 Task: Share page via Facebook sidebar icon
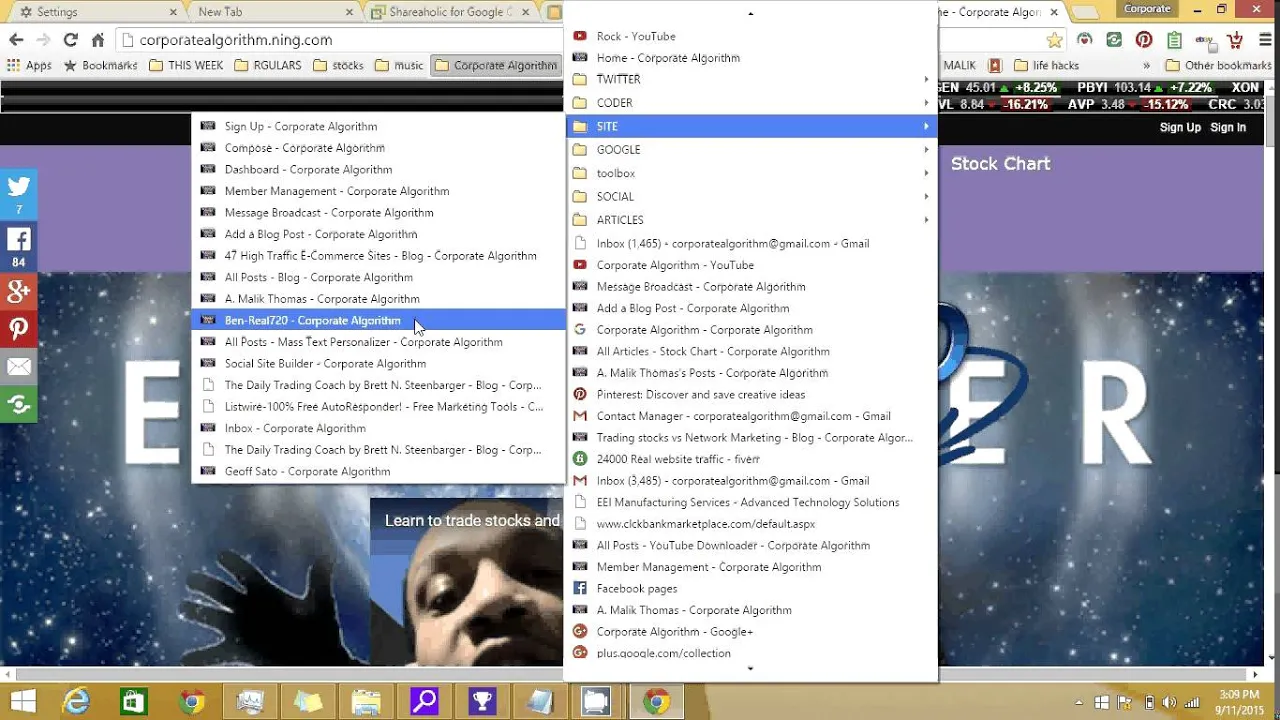click(x=19, y=247)
